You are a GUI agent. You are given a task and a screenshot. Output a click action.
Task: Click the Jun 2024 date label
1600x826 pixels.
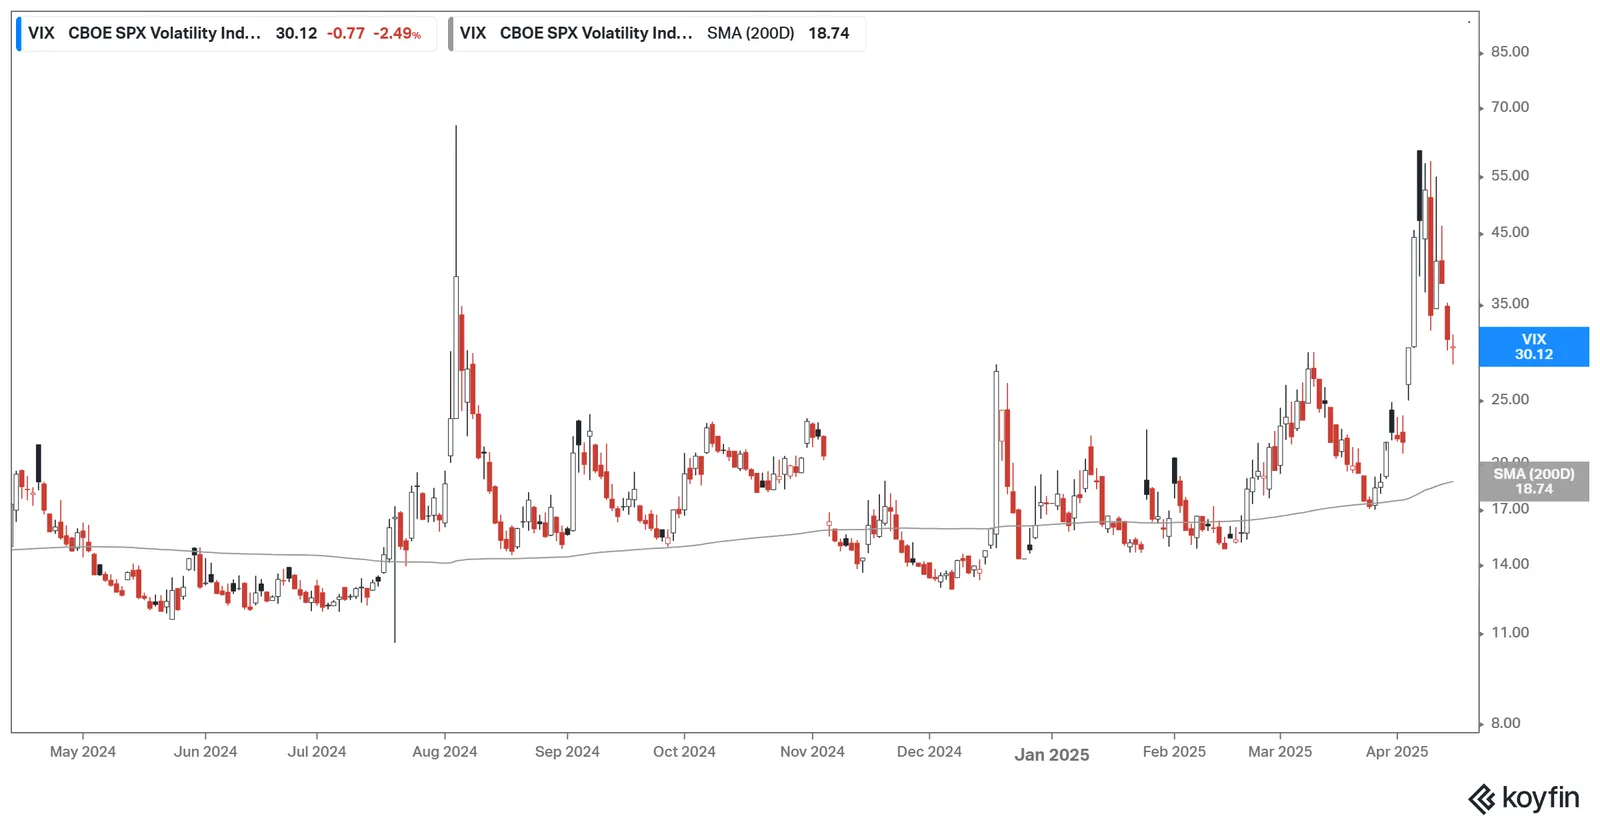coord(206,752)
